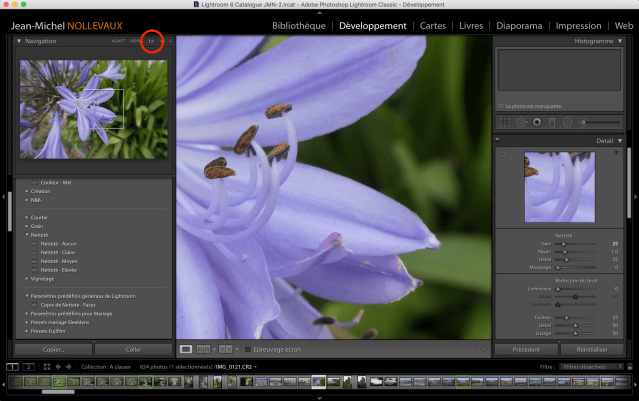Adjust the Luminance noise reduction slider
639x401 pixels.
coord(575,289)
